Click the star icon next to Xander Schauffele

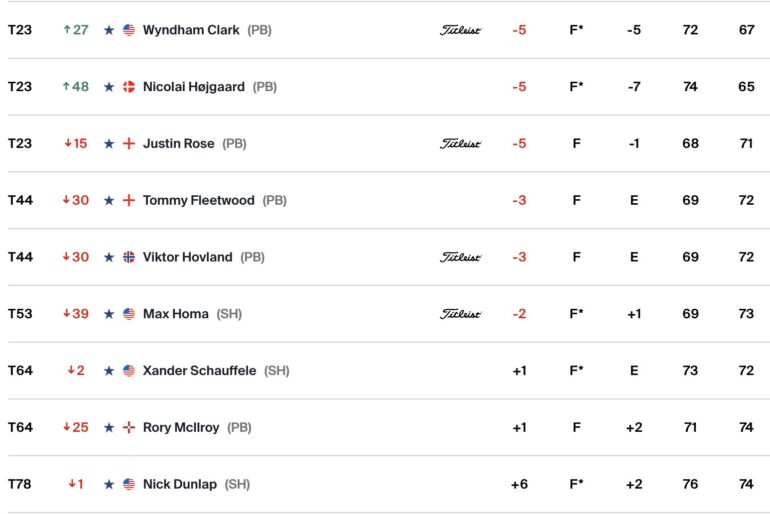coord(109,371)
